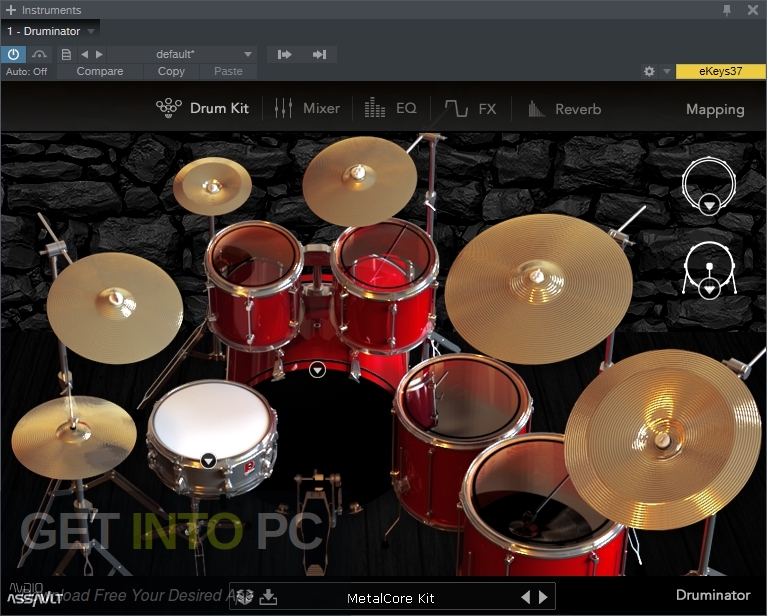Viewport: 767px width, 616px height.
Task: Click the kick drum pedal
Action: coord(314,526)
